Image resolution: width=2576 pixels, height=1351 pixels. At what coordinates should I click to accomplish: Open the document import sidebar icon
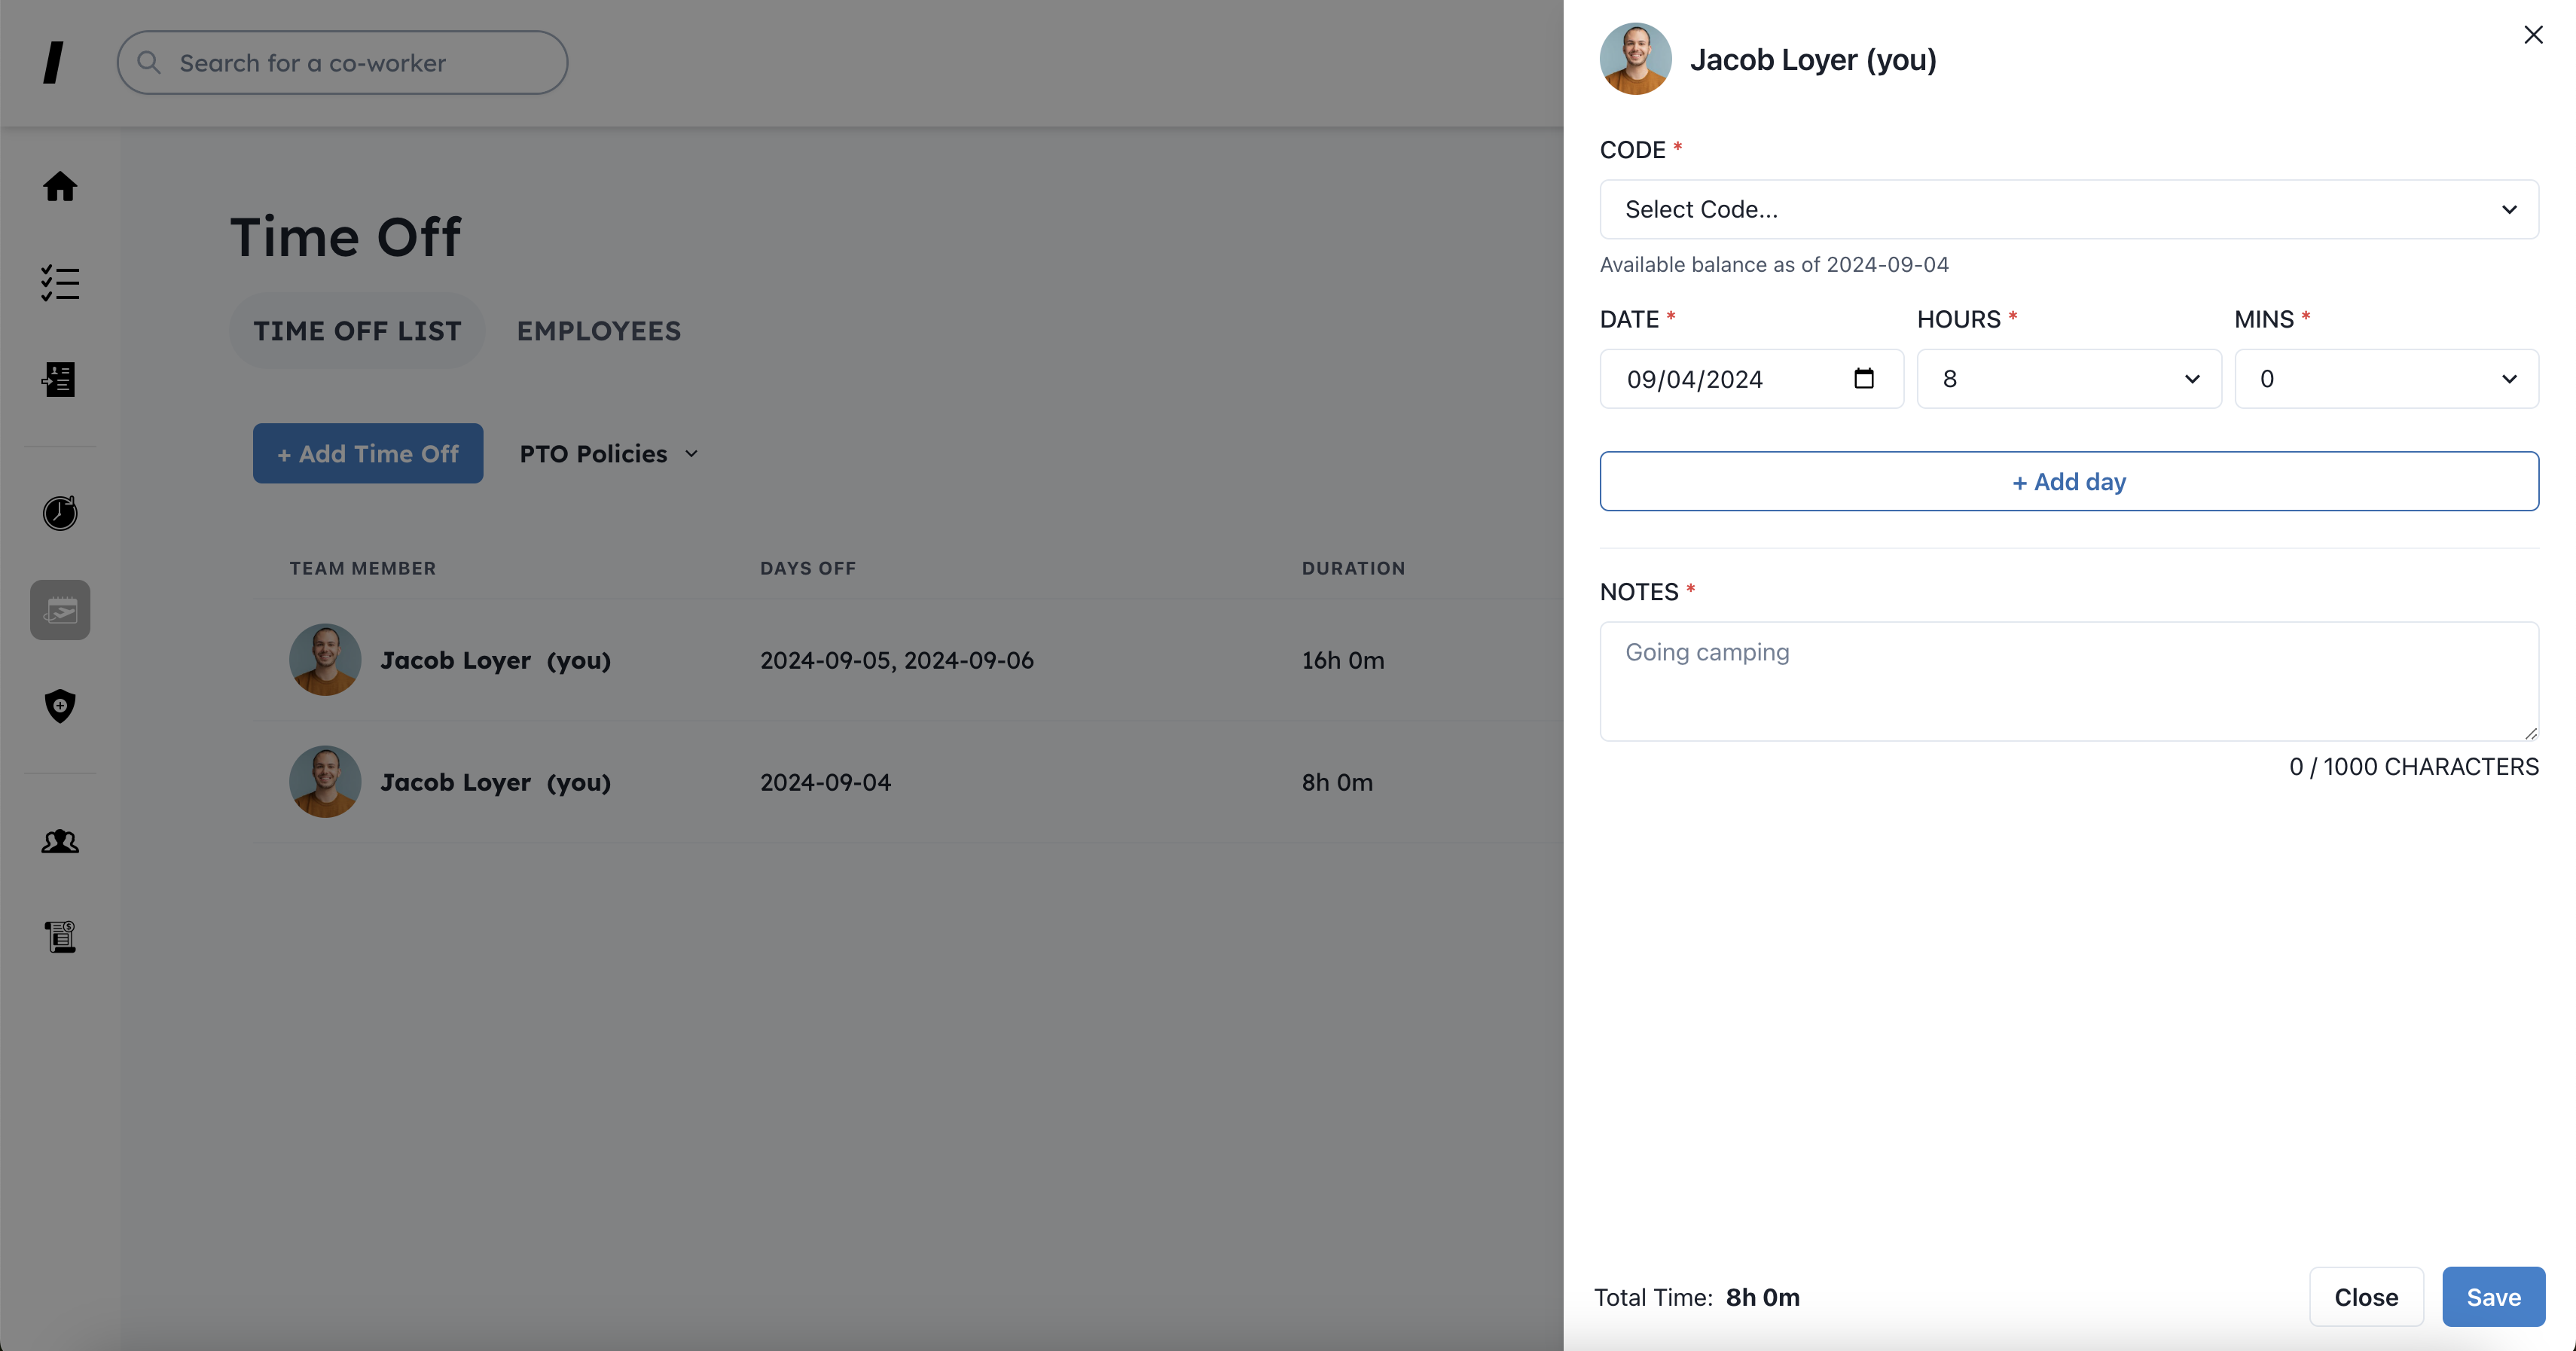(60, 379)
